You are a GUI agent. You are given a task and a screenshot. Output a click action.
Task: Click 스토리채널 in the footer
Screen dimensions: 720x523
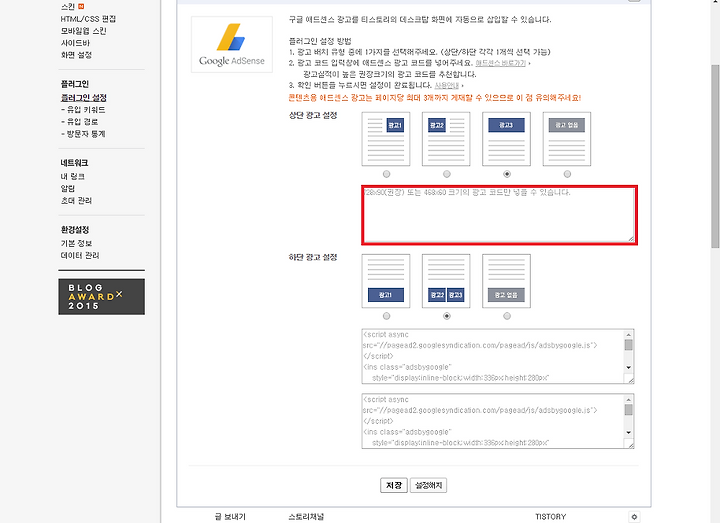(x=306, y=517)
